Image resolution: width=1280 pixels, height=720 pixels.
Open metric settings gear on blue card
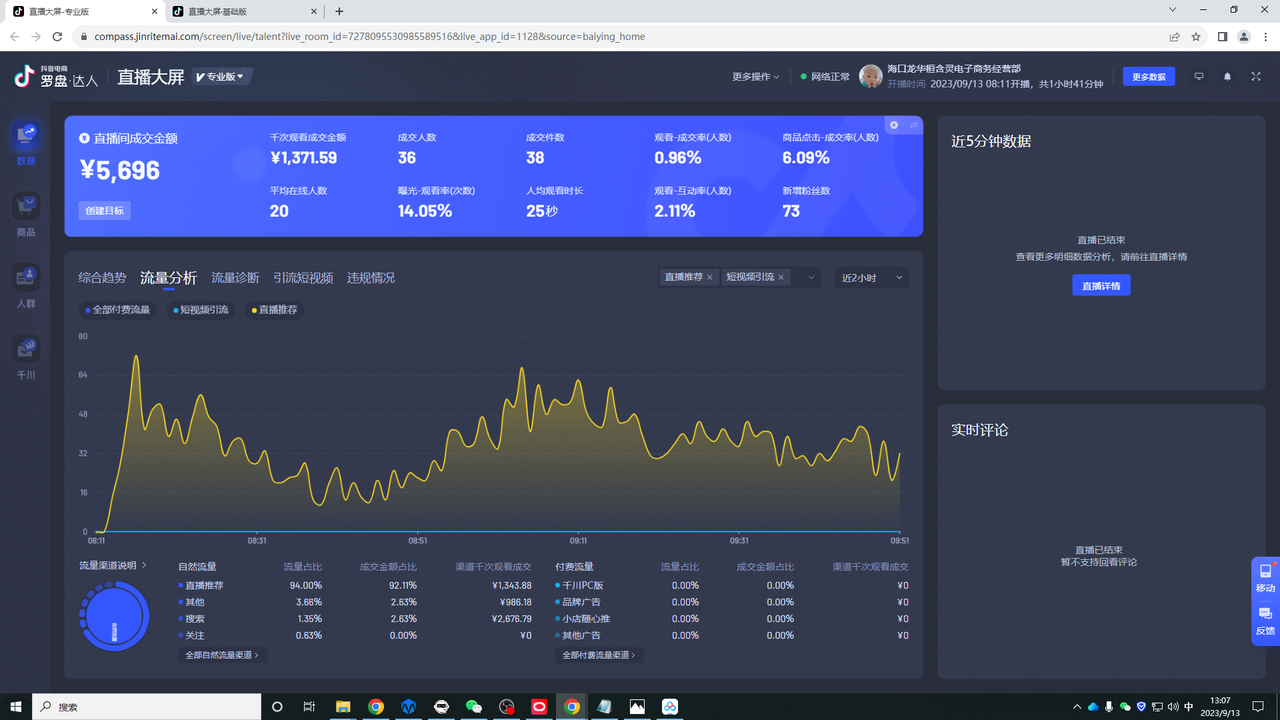coord(894,126)
